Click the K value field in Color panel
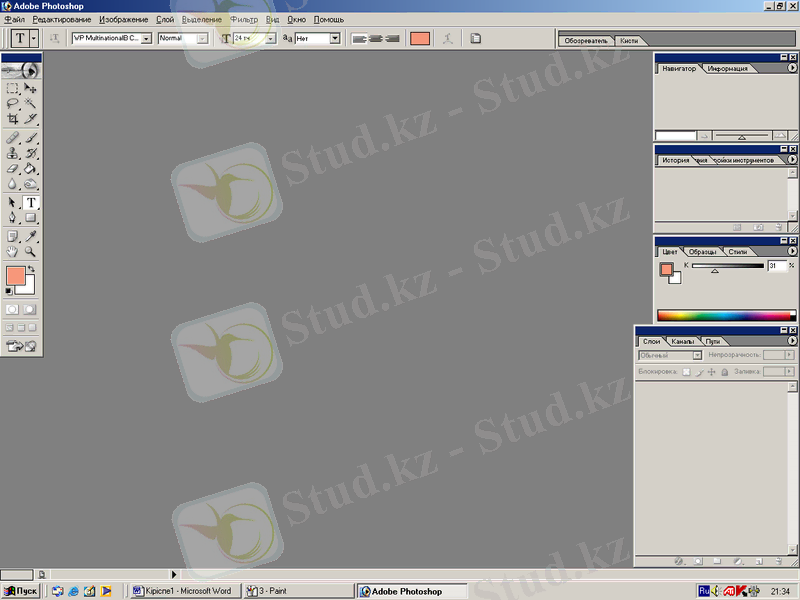 [777, 266]
